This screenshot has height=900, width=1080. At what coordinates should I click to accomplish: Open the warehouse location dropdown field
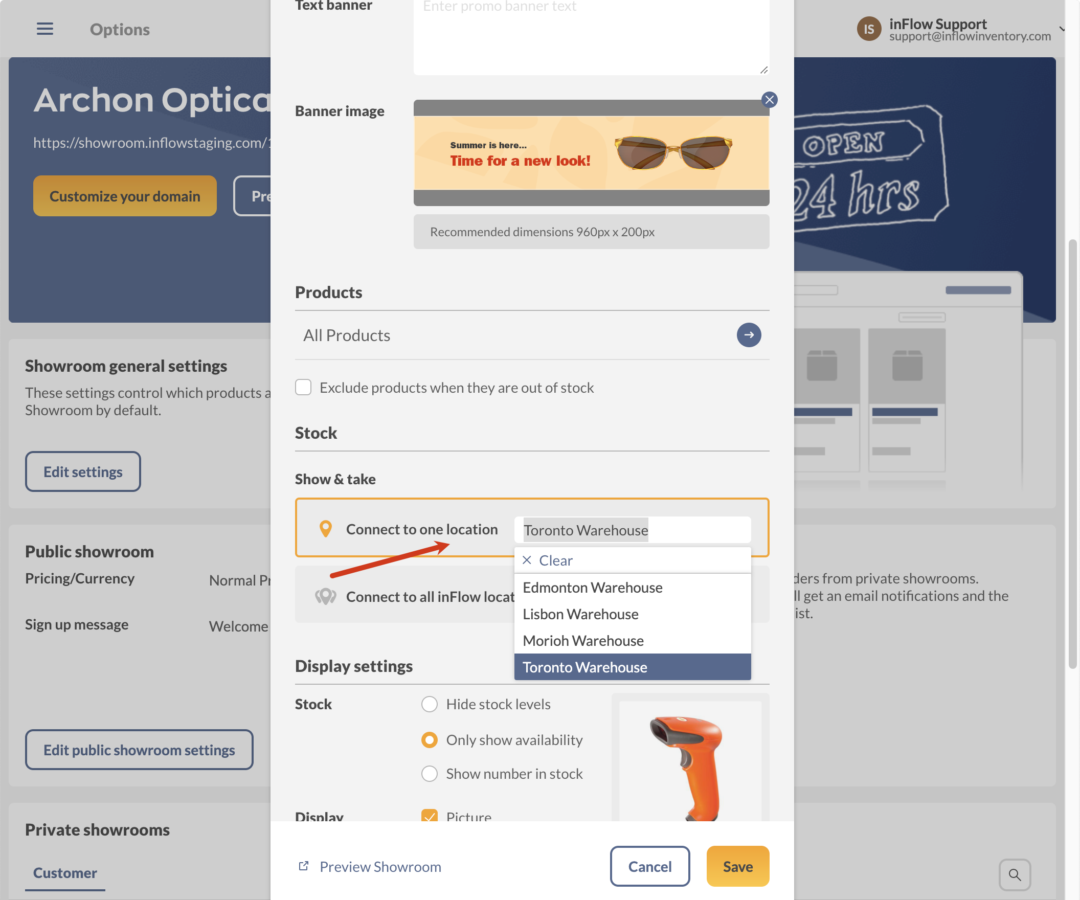point(632,529)
